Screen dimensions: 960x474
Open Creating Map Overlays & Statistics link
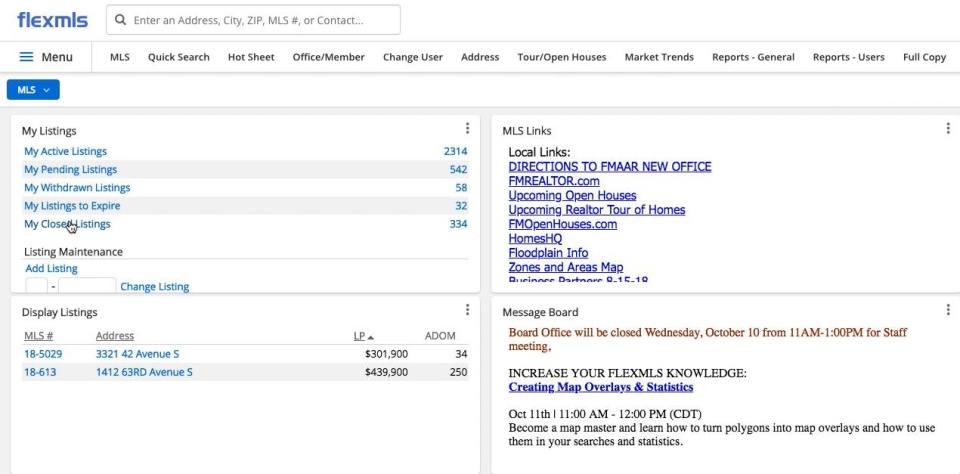[x=600, y=387]
